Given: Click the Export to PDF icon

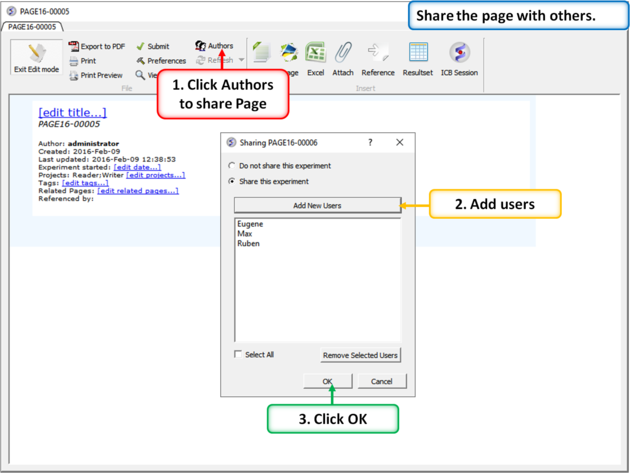Looking at the screenshot, I should [x=74, y=46].
